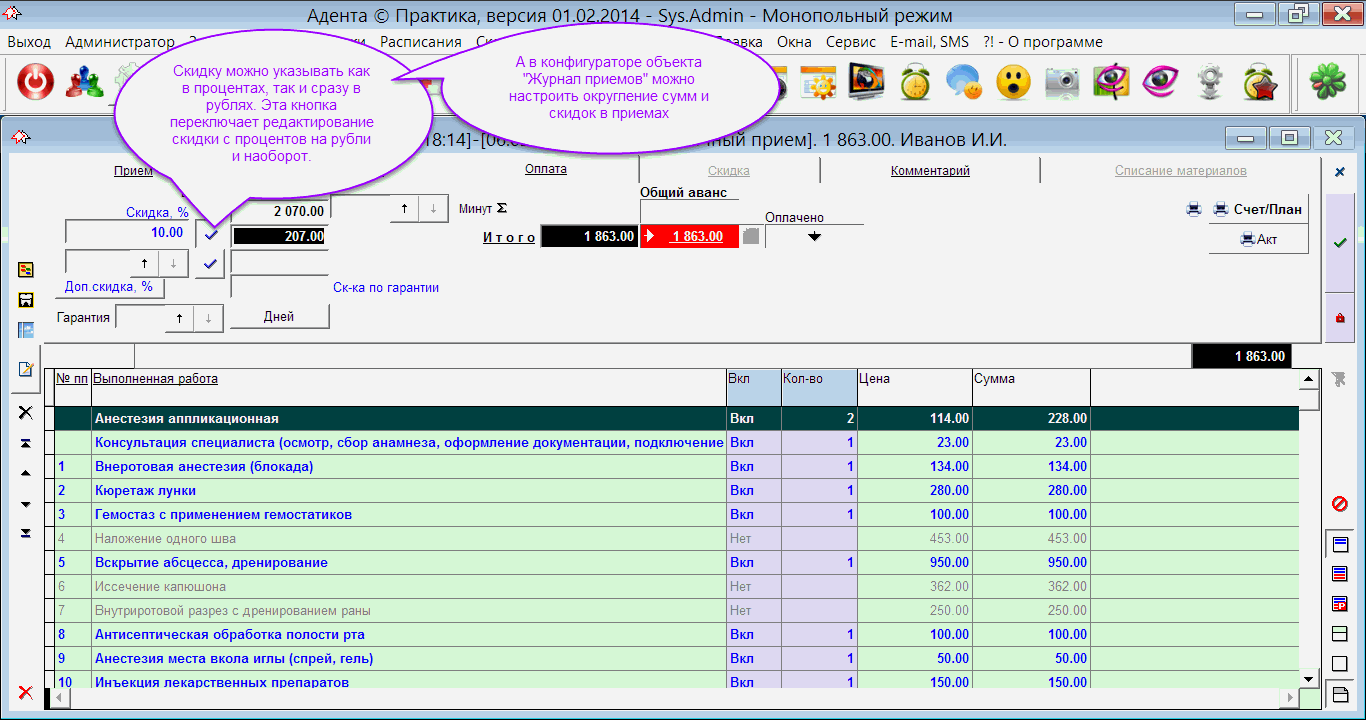
Task: Click the TV monitor toolbar icon
Action: 866,82
